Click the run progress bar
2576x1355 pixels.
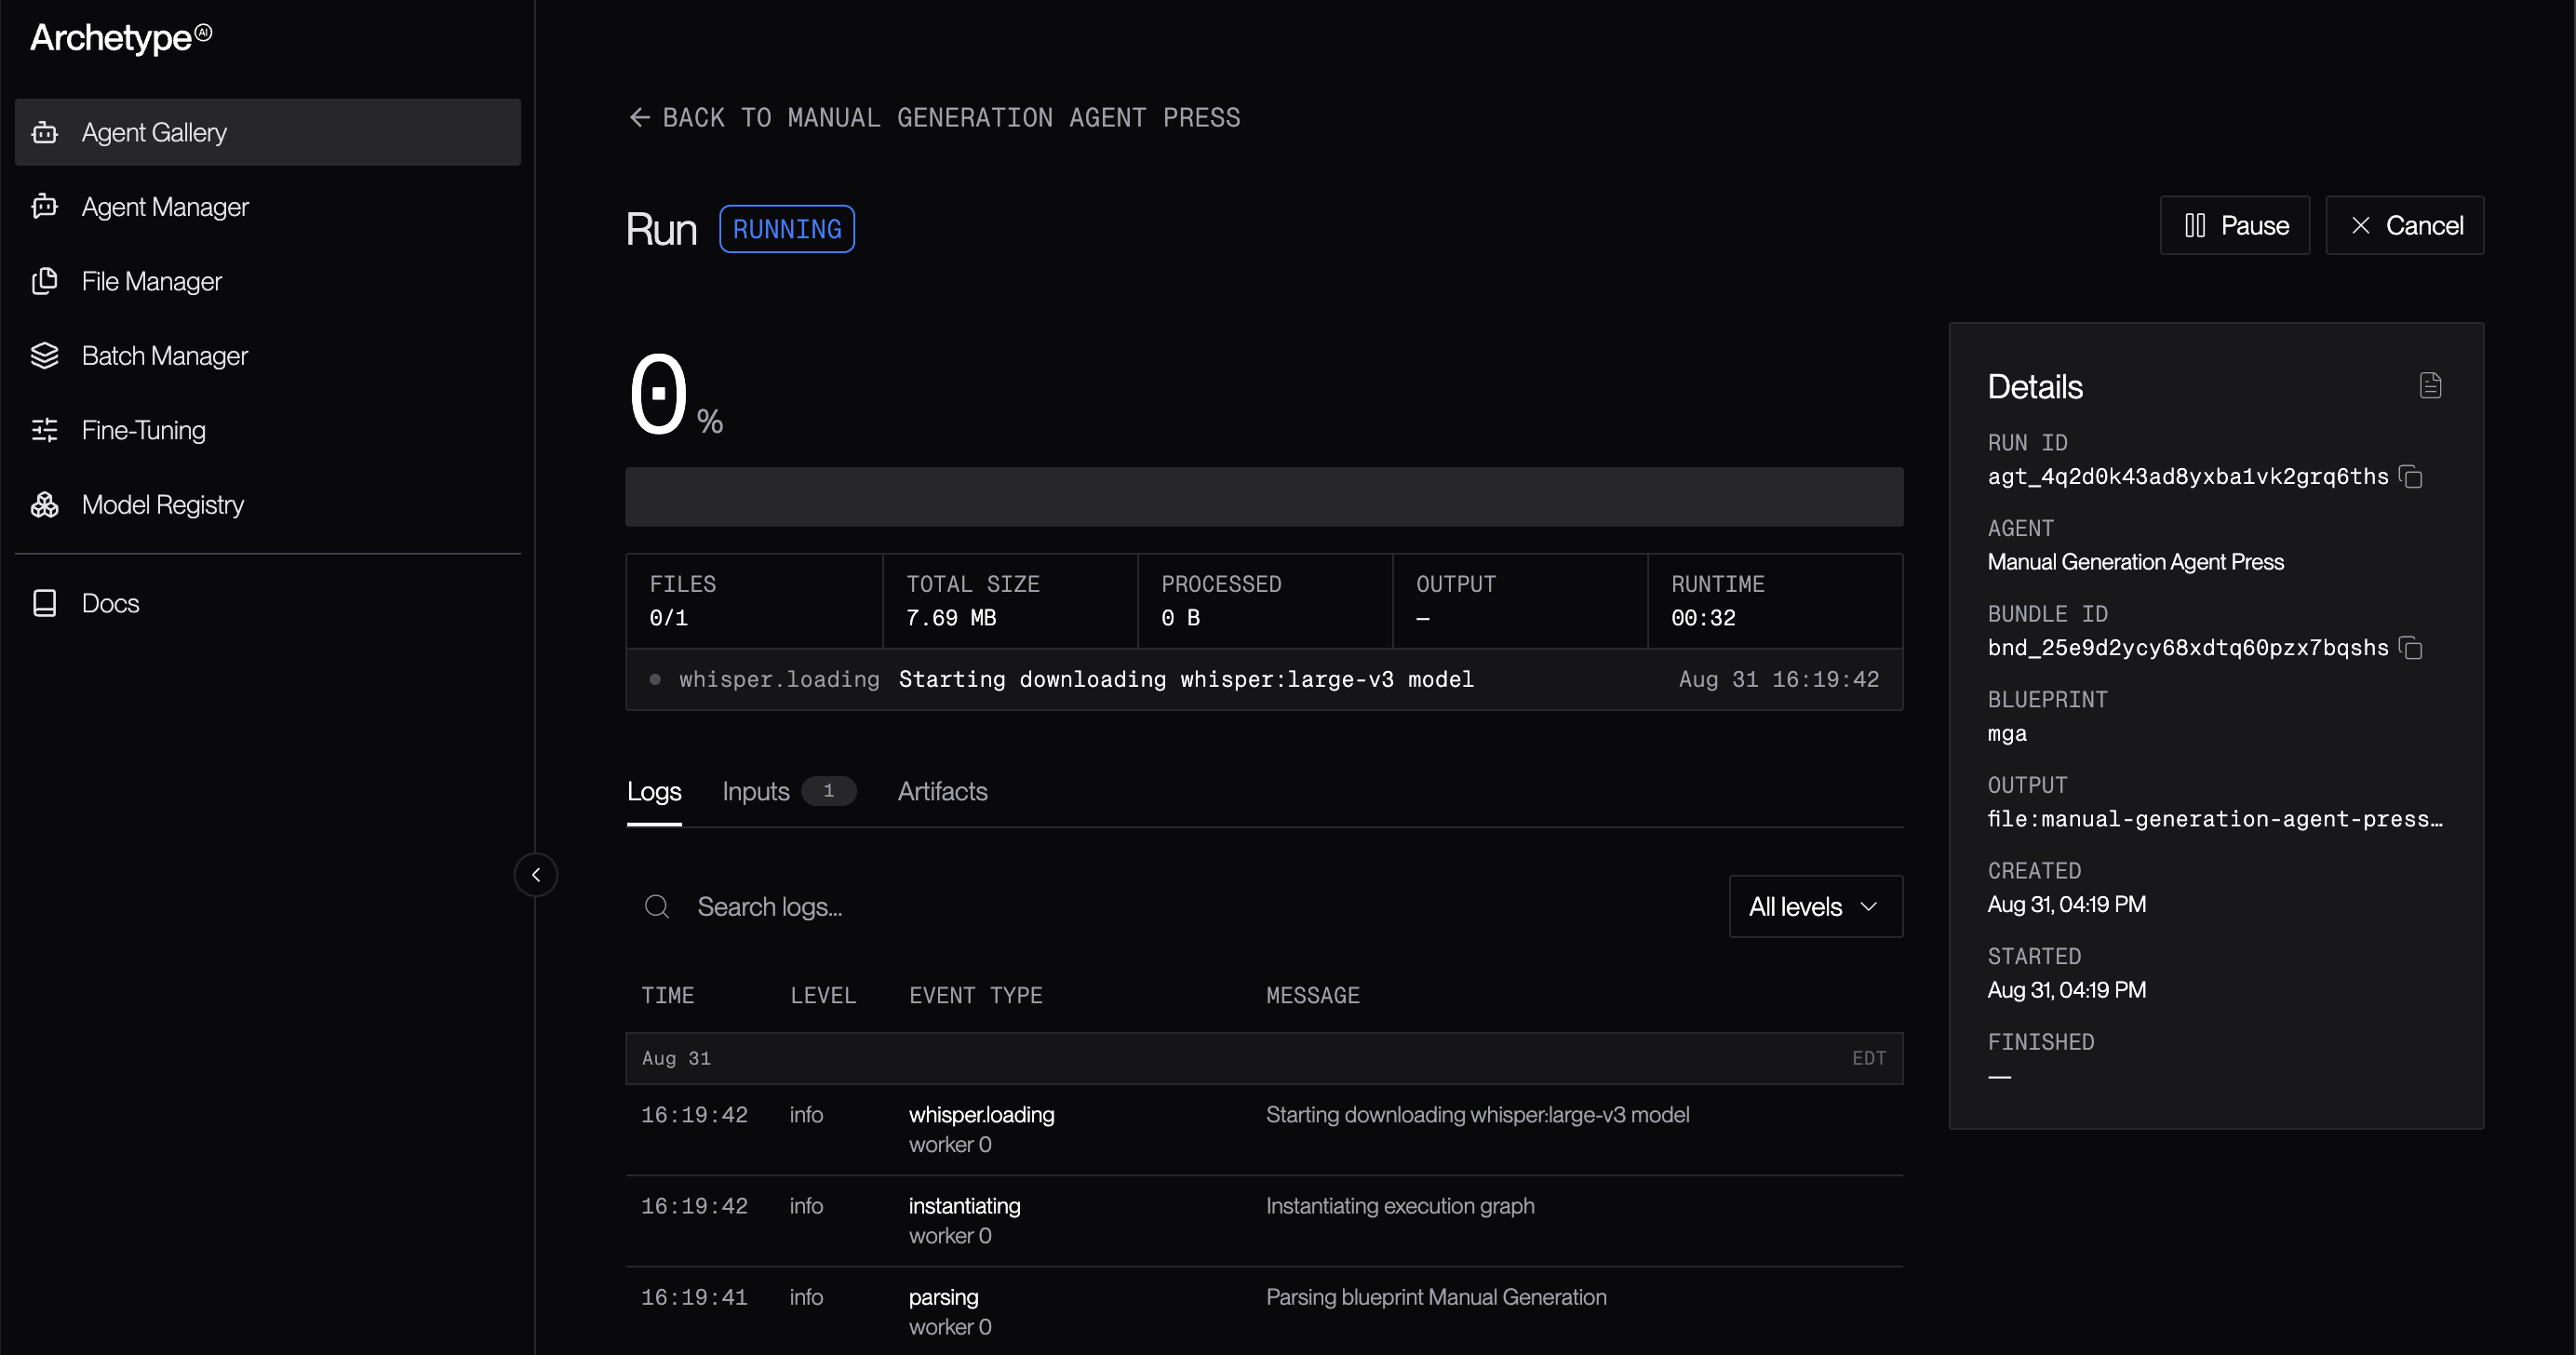1264,497
